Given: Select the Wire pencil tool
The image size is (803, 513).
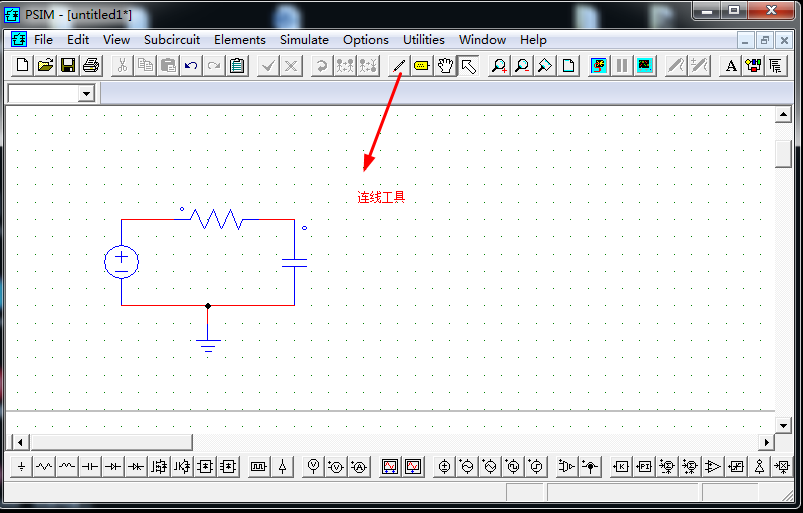Looking at the screenshot, I should [x=399, y=66].
